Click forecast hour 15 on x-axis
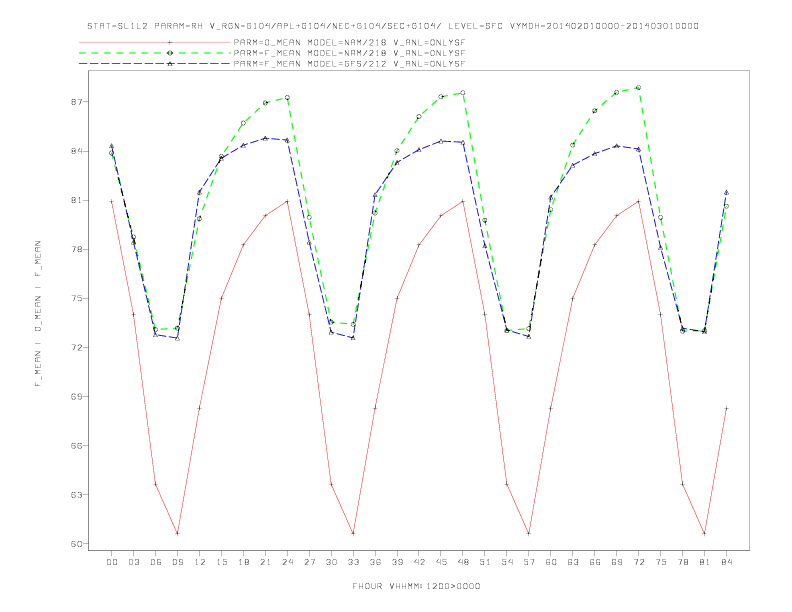Image resolution: width=792 pixels, height=612 pixels. coord(222,562)
